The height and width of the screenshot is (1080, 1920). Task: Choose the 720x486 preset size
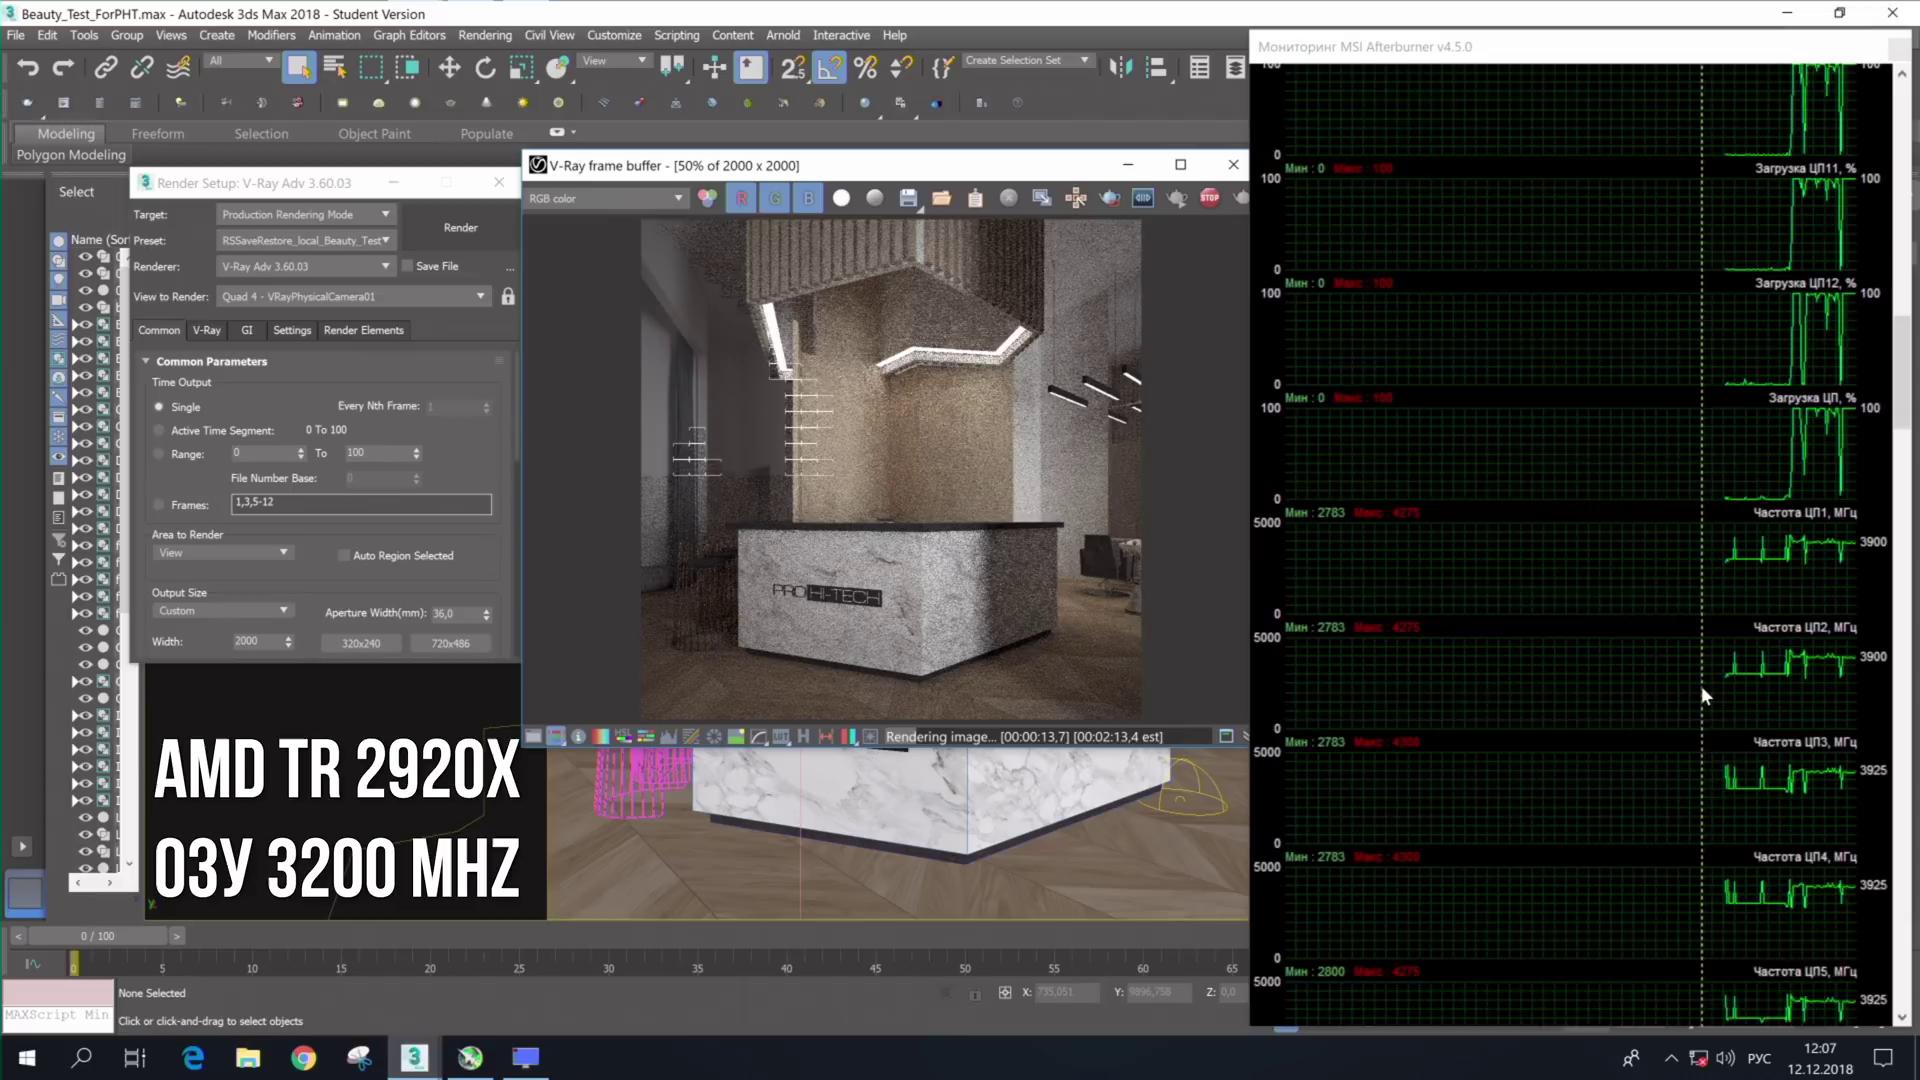[x=450, y=643]
